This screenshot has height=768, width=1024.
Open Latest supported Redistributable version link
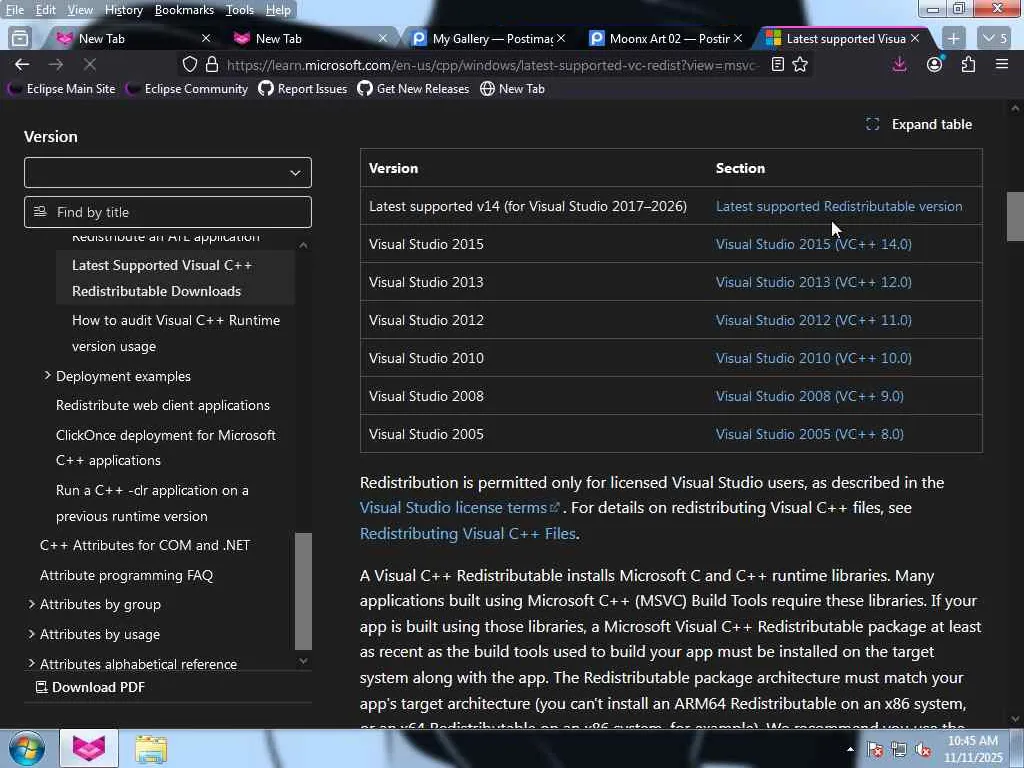click(839, 206)
